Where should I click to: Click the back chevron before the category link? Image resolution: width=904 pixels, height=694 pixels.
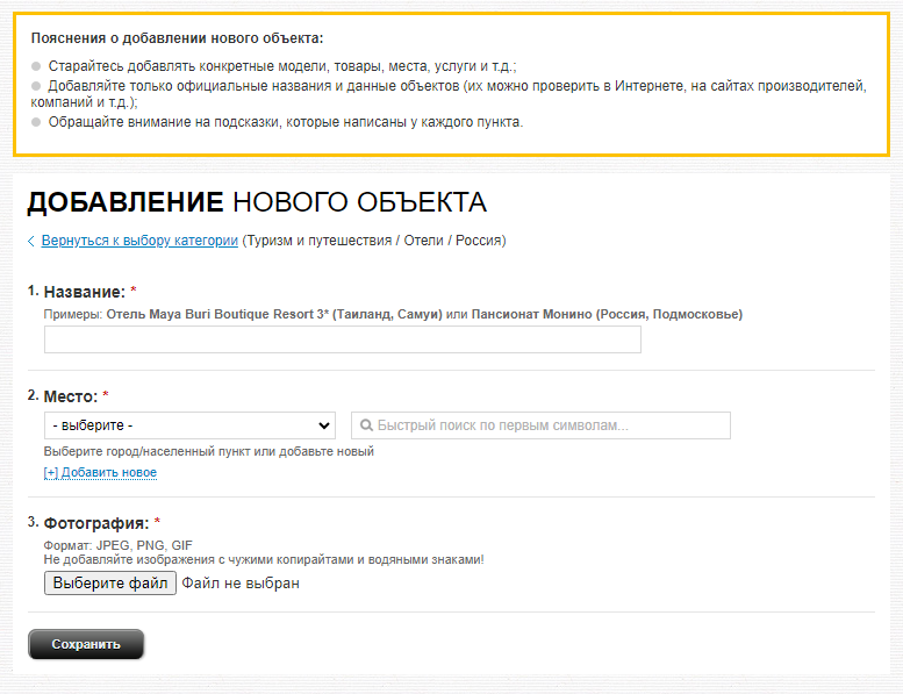tap(31, 241)
